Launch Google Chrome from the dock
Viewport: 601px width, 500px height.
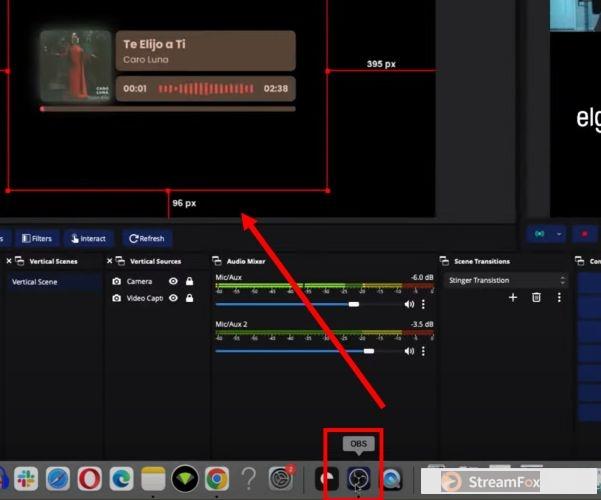pyautogui.click(x=217, y=479)
